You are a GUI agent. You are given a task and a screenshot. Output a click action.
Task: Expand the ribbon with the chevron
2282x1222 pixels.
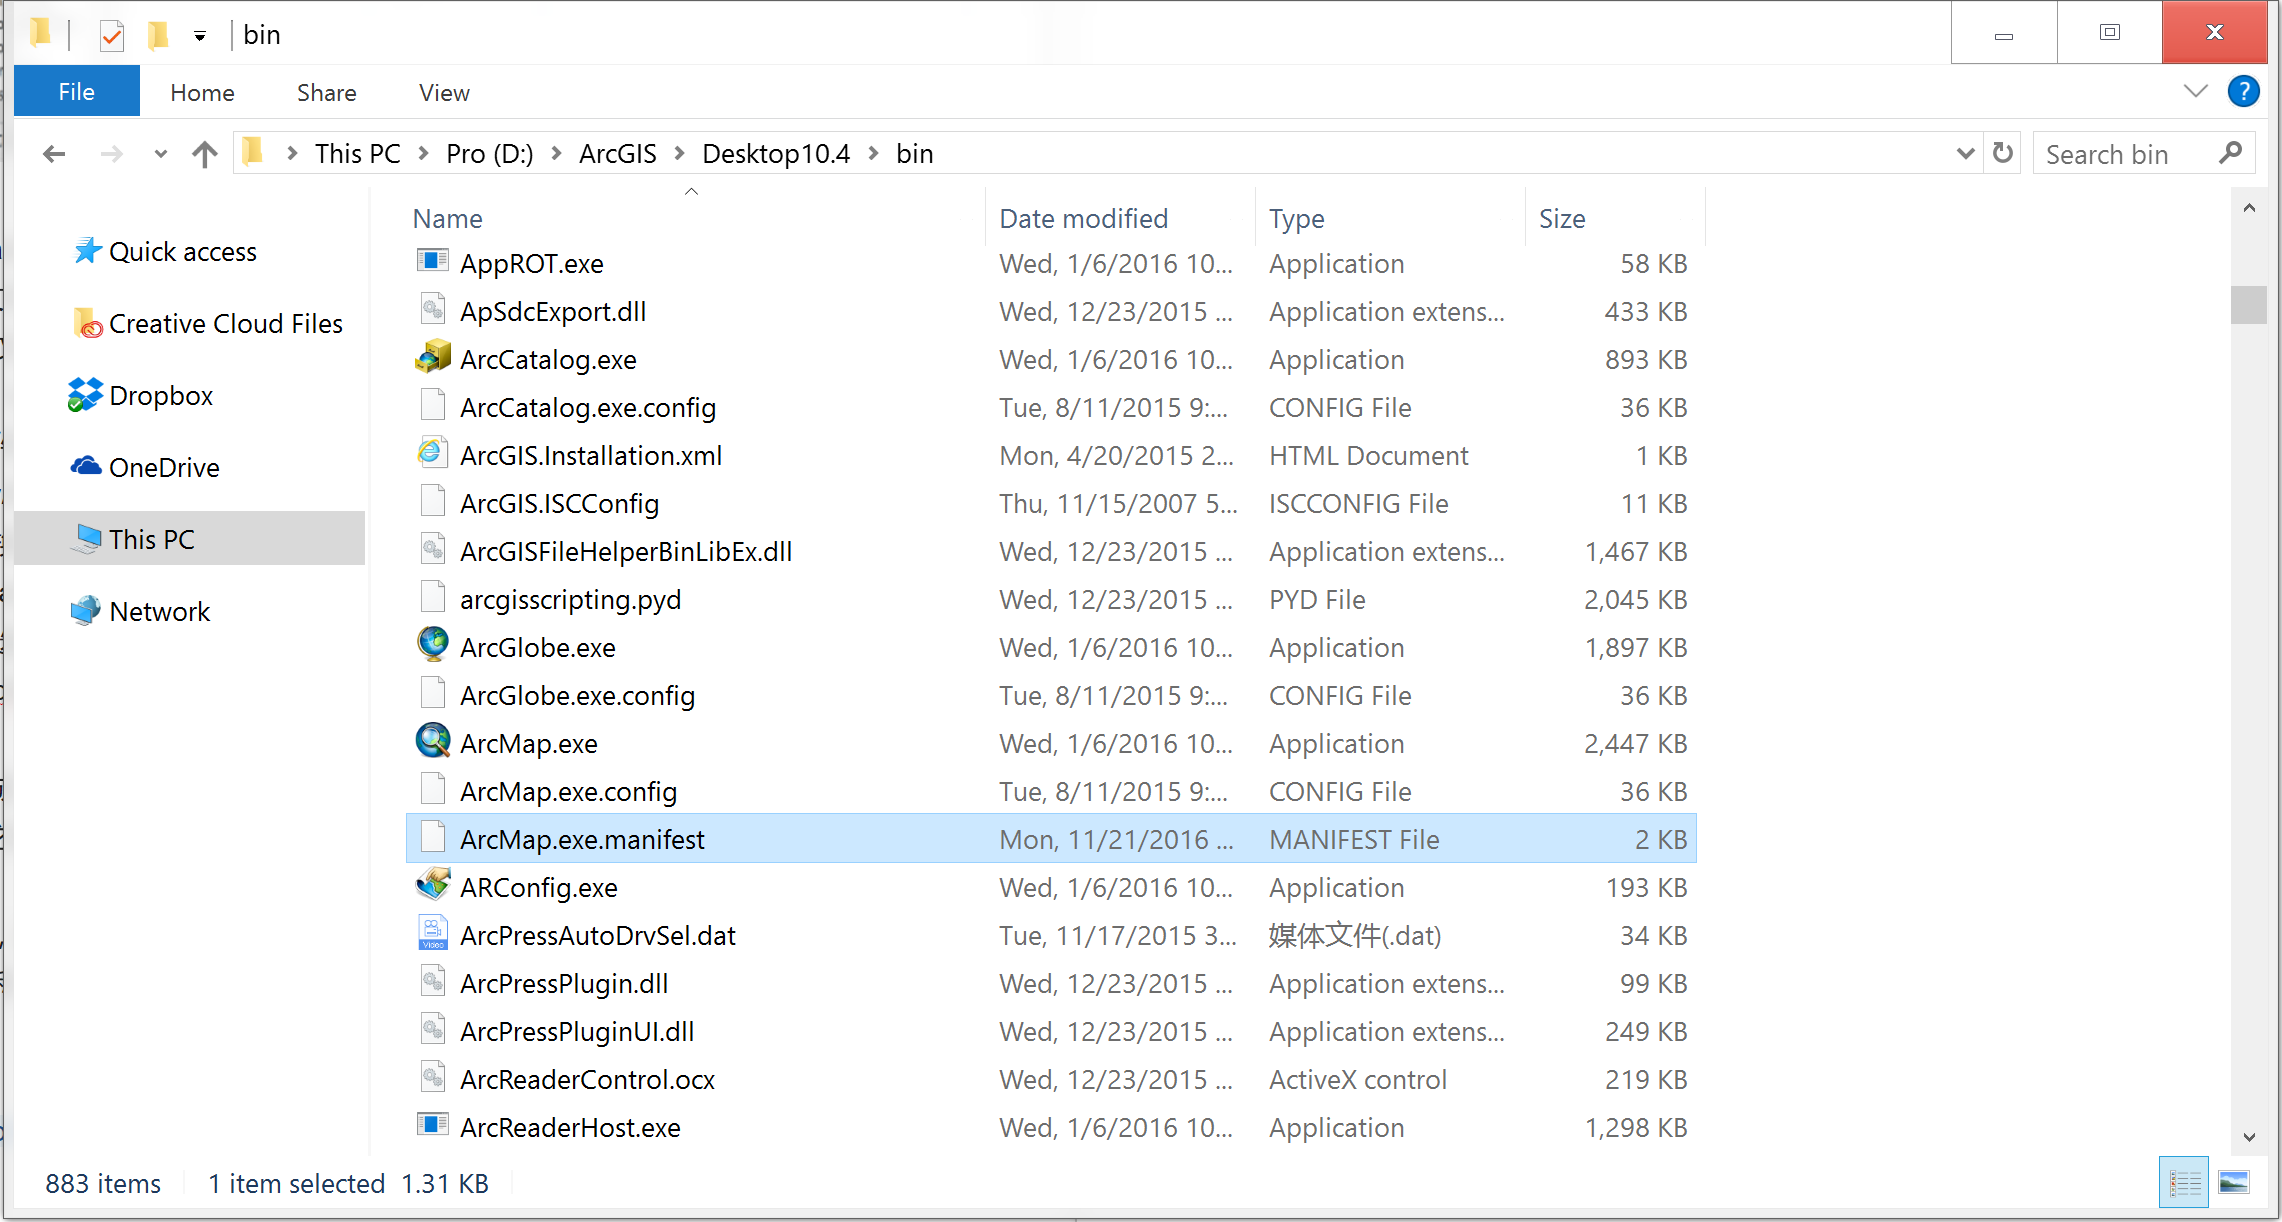(2195, 92)
